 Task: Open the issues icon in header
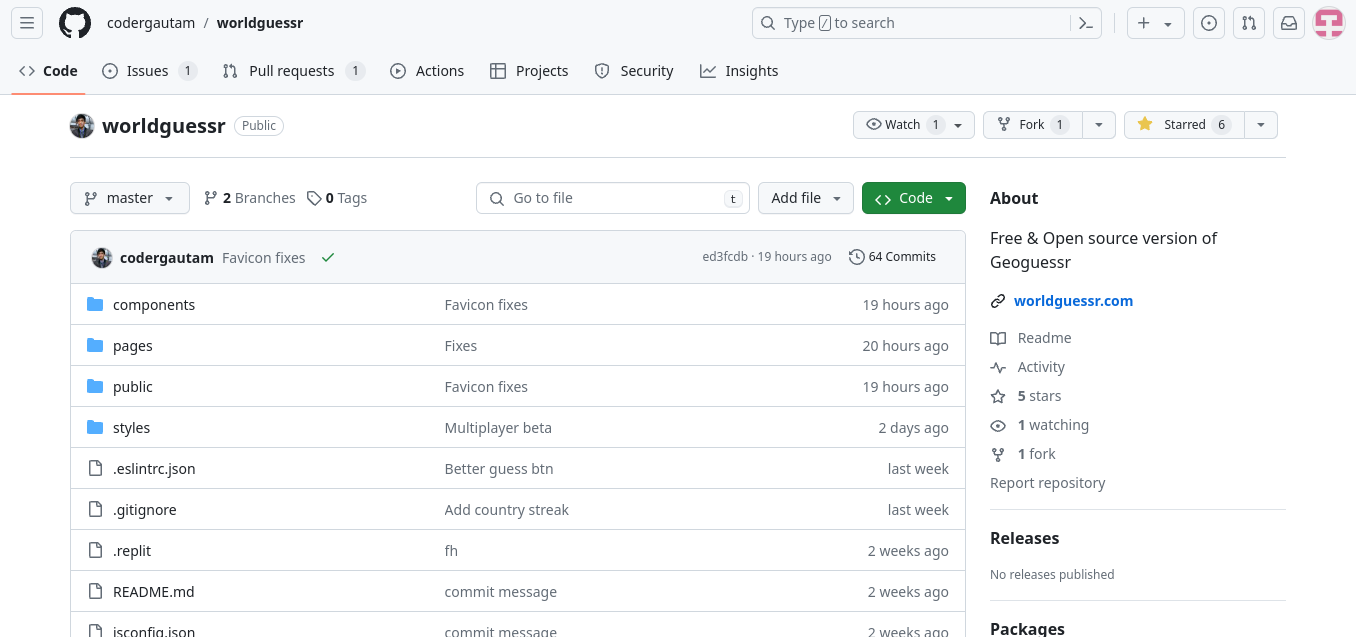1209,23
